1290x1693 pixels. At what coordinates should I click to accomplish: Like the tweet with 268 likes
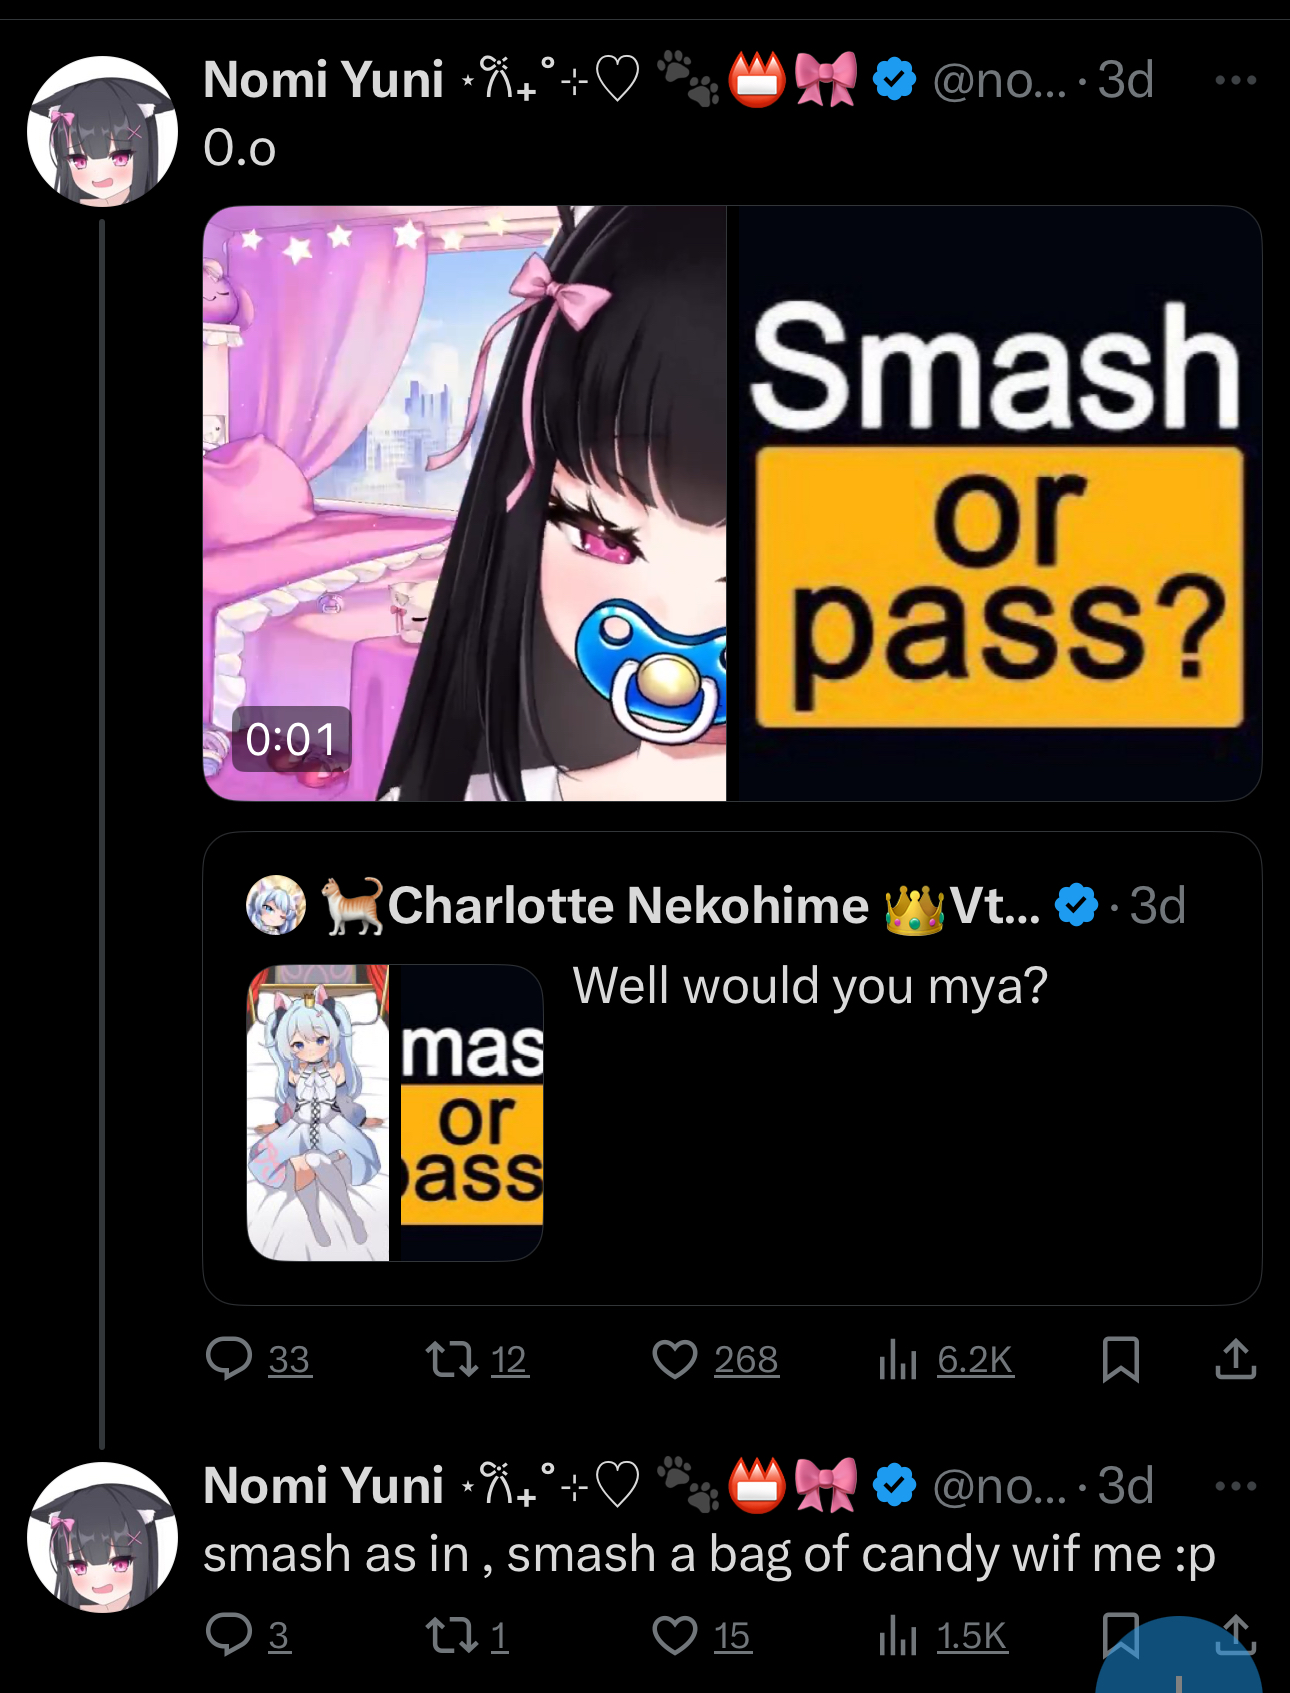point(715,1359)
